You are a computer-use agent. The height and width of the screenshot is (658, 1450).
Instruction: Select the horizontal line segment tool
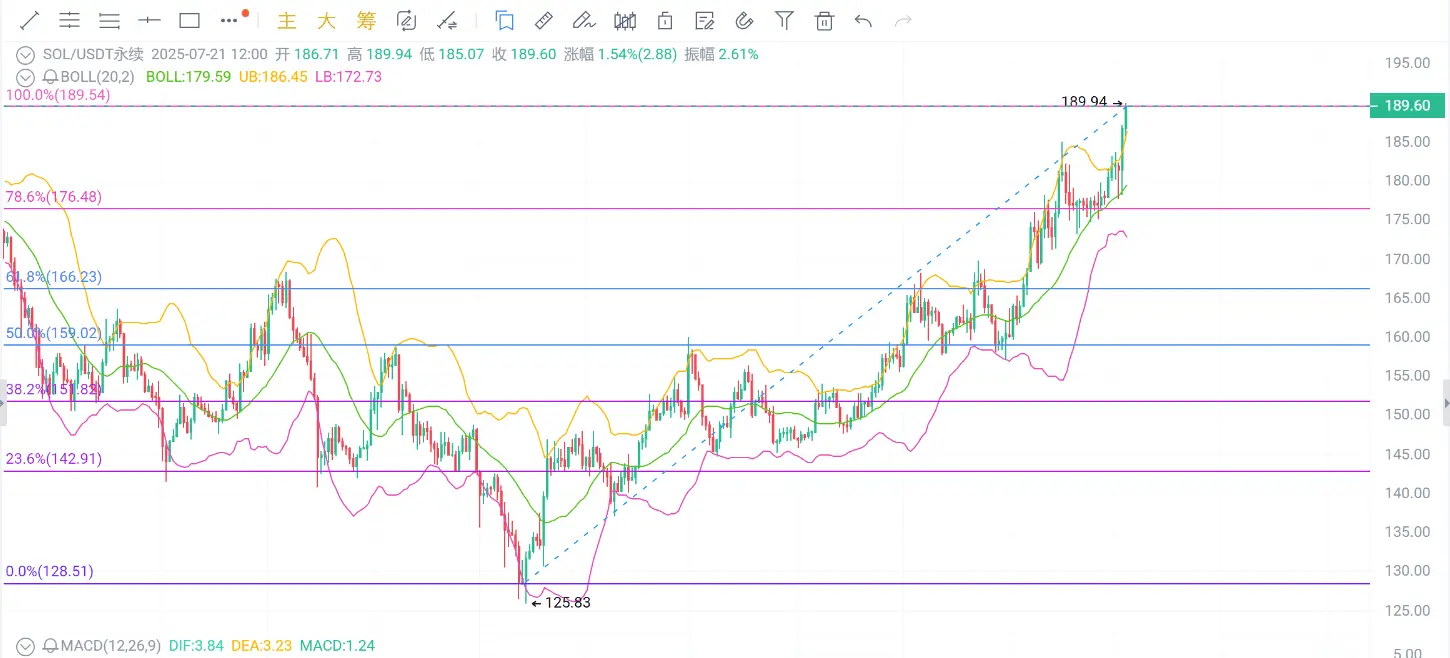click(x=149, y=20)
